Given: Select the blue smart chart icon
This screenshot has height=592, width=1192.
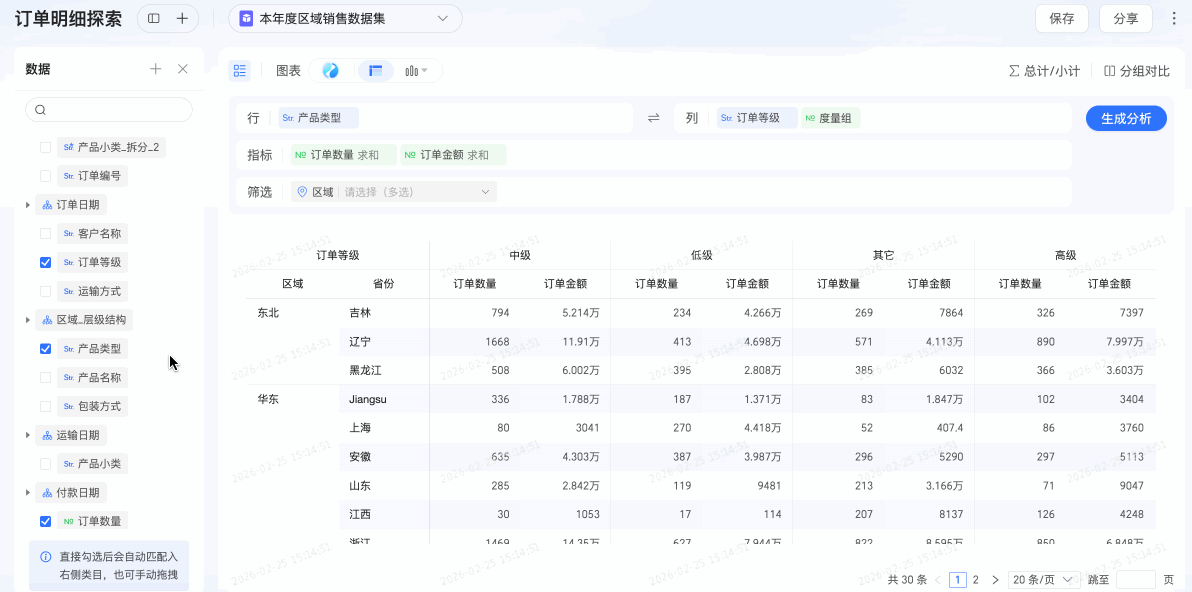Looking at the screenshot, I should (330, 71).
